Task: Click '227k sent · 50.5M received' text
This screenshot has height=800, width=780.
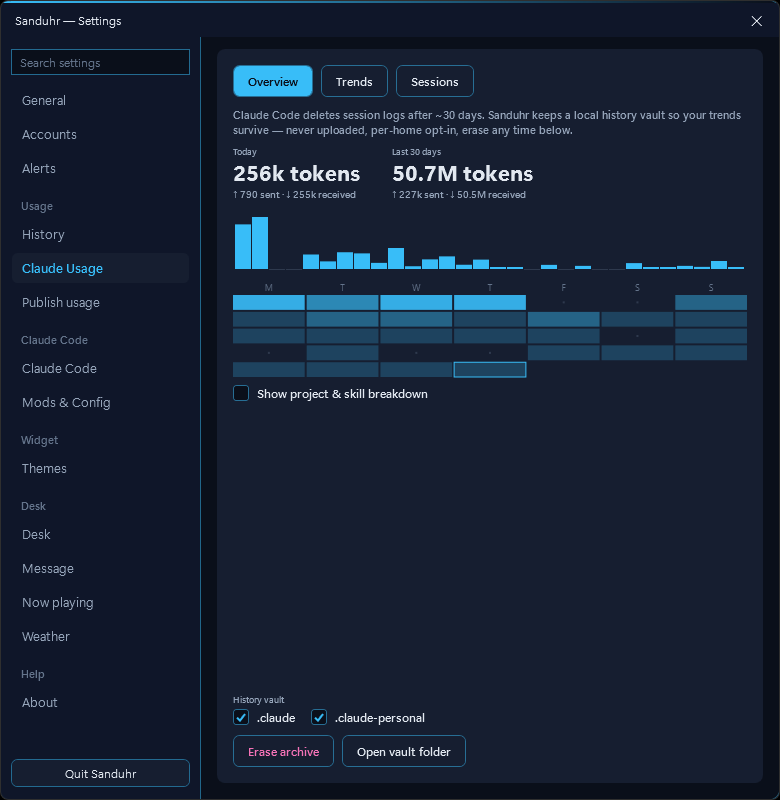Action: point(459,195)
